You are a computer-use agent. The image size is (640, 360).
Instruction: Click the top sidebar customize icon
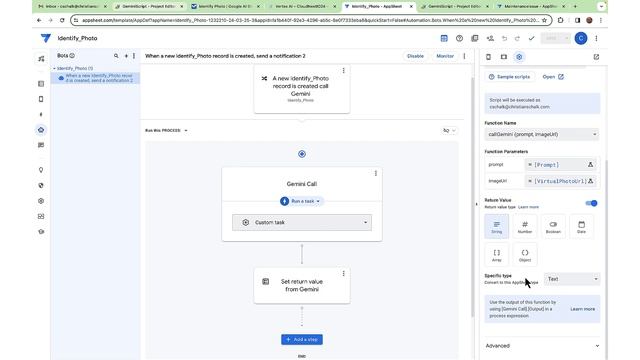(x=41, y=59)
